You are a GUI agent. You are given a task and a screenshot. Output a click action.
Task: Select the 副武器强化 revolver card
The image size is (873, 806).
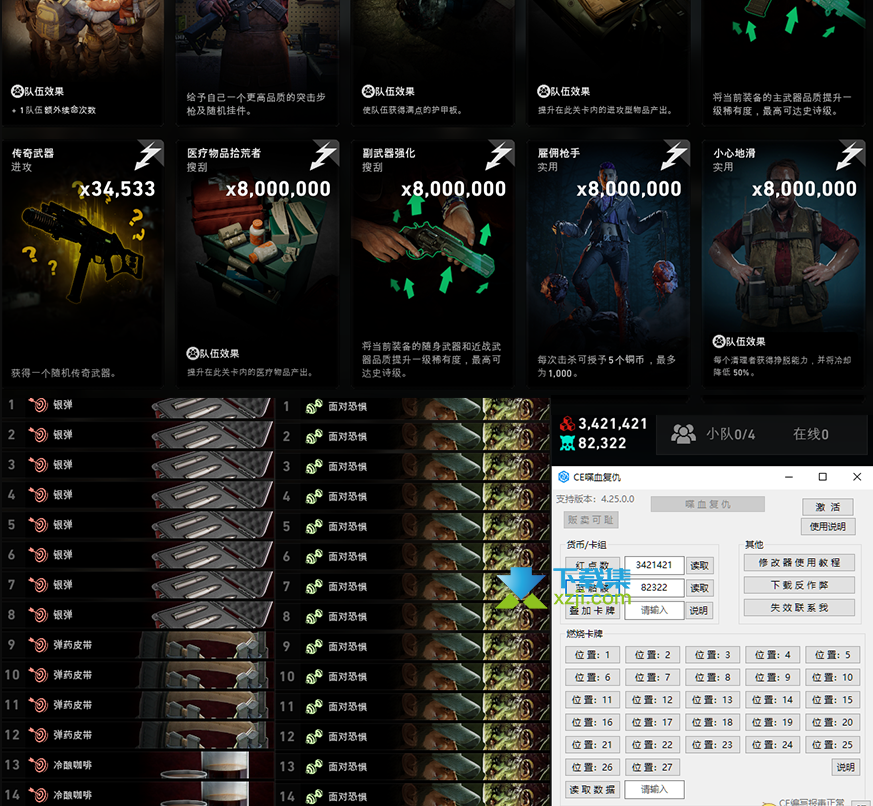[433, 263]
